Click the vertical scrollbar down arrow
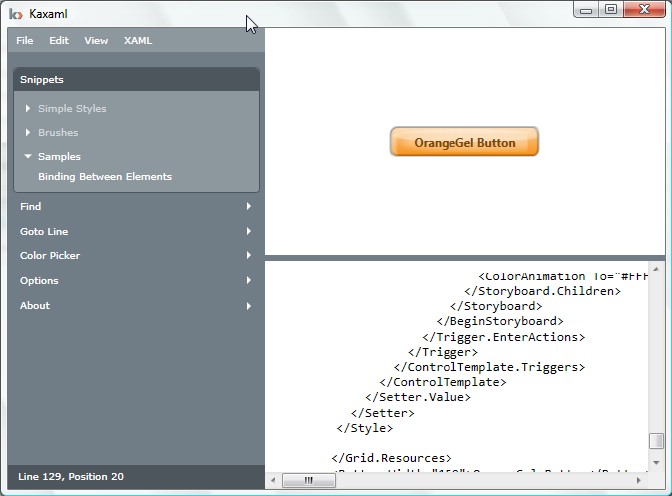Viewport: 672px width, 496px height. [x=656, y=462]
